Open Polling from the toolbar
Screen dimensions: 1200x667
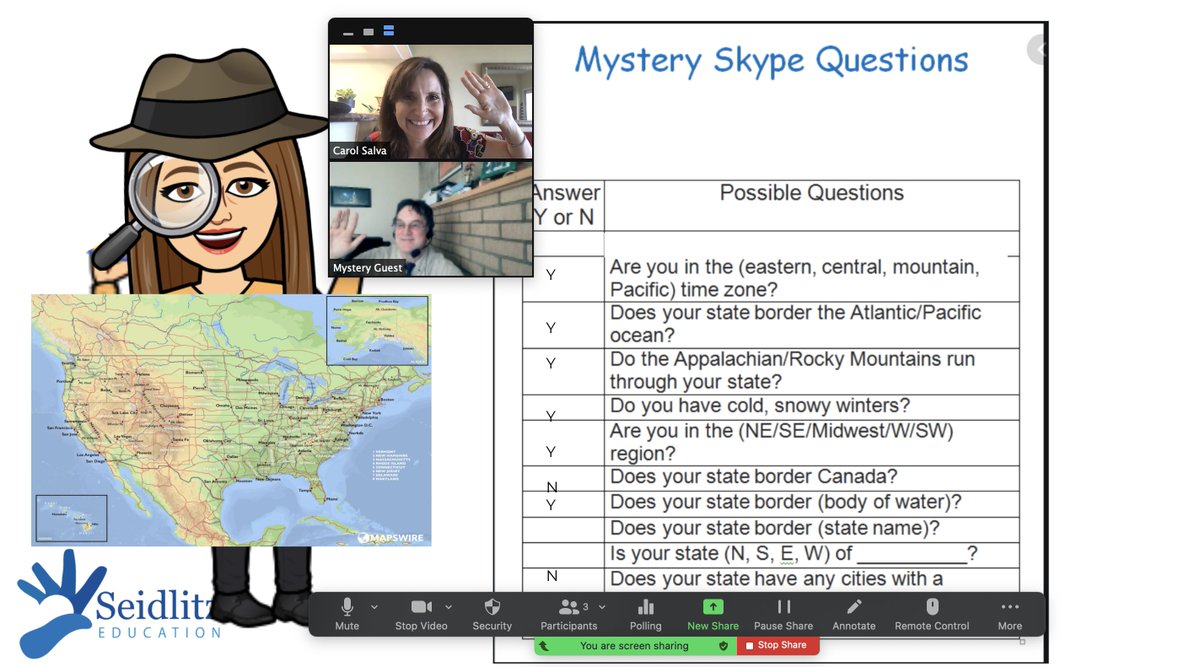pyautogui.click(x=646, y=613)
